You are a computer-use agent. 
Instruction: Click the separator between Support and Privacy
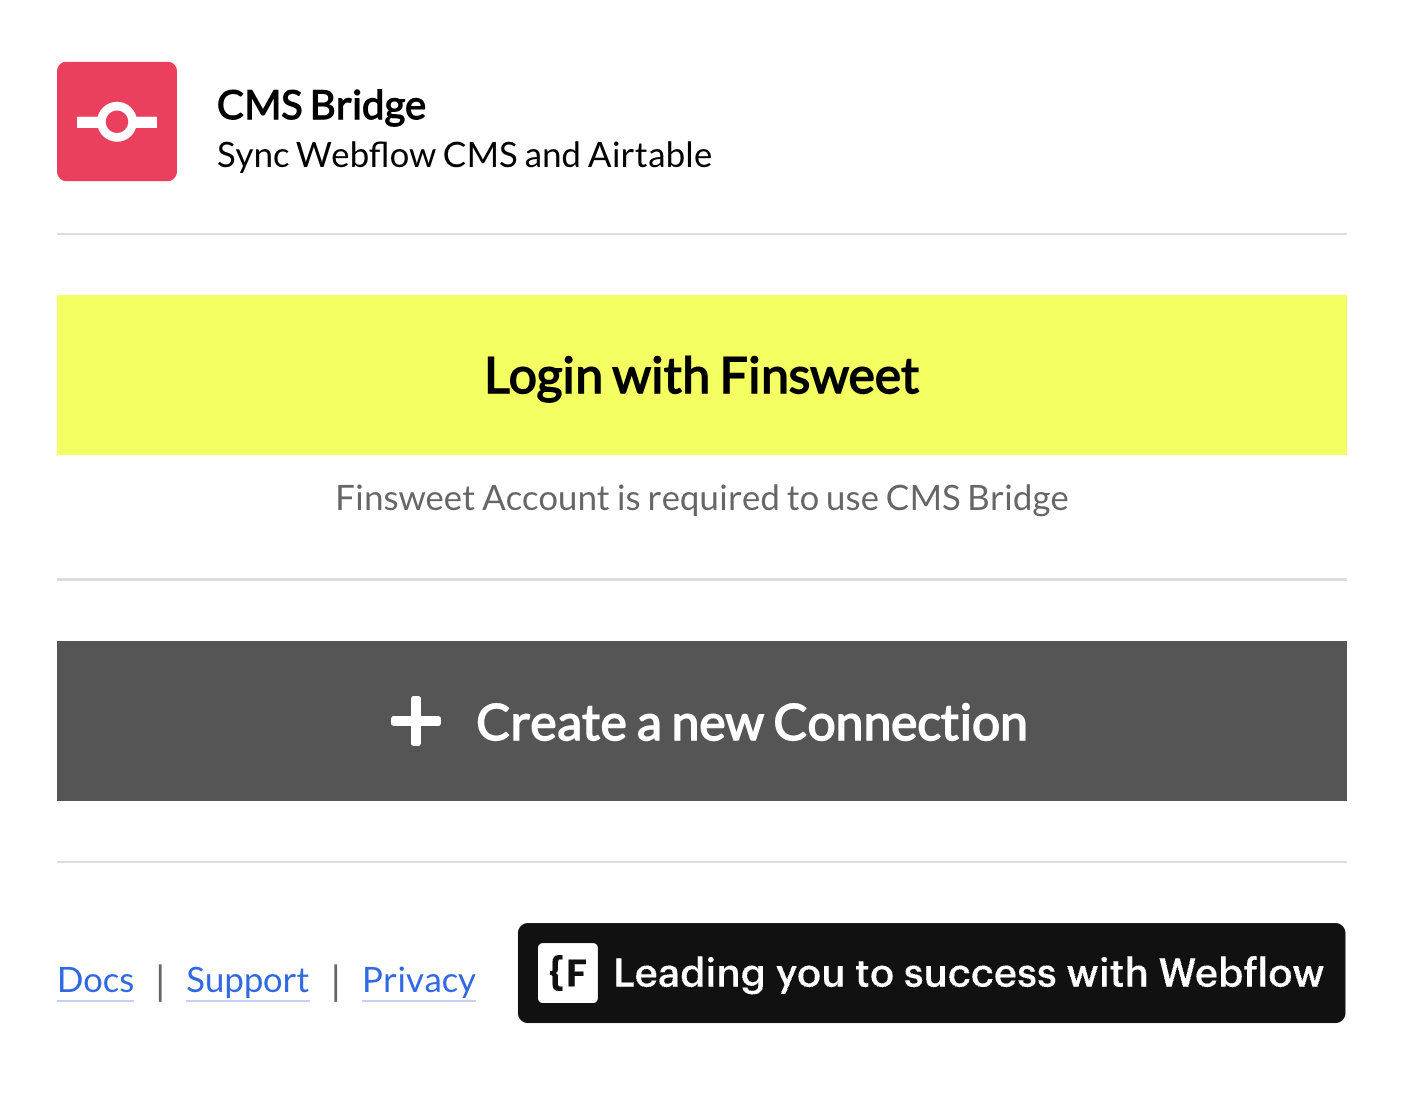[x=336, y=981]
